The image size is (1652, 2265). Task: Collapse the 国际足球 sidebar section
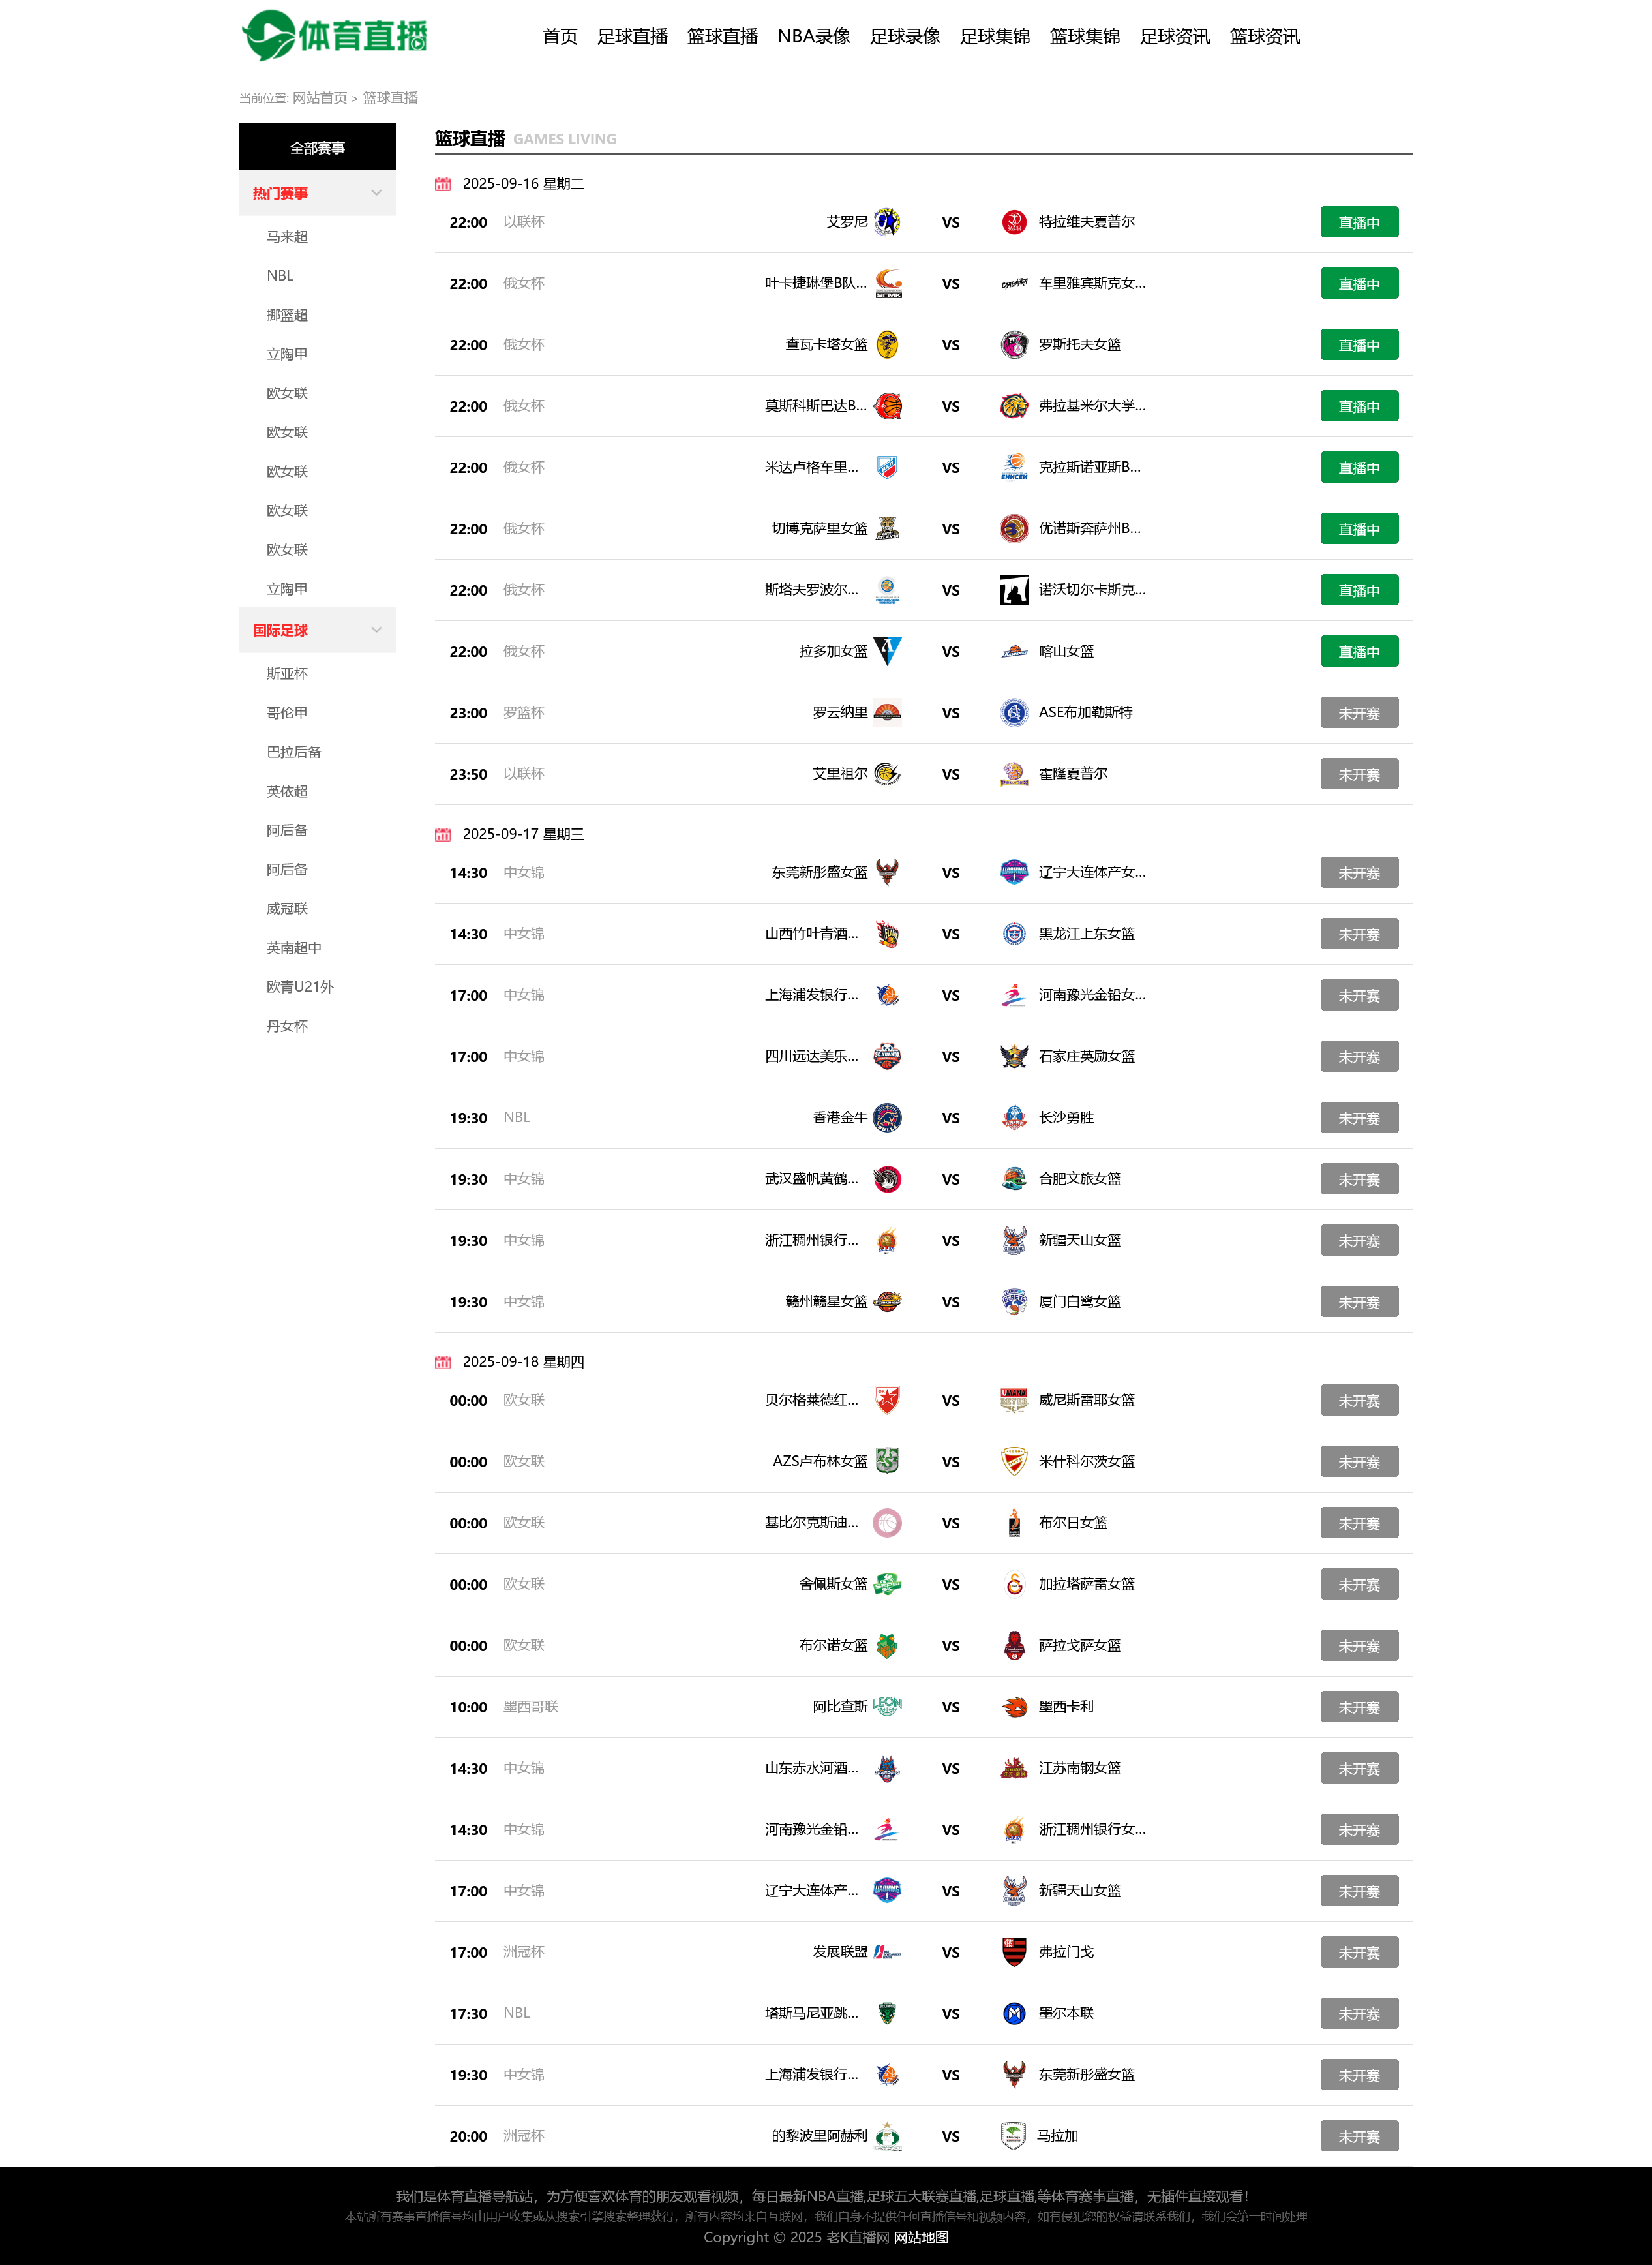point(376,630)
